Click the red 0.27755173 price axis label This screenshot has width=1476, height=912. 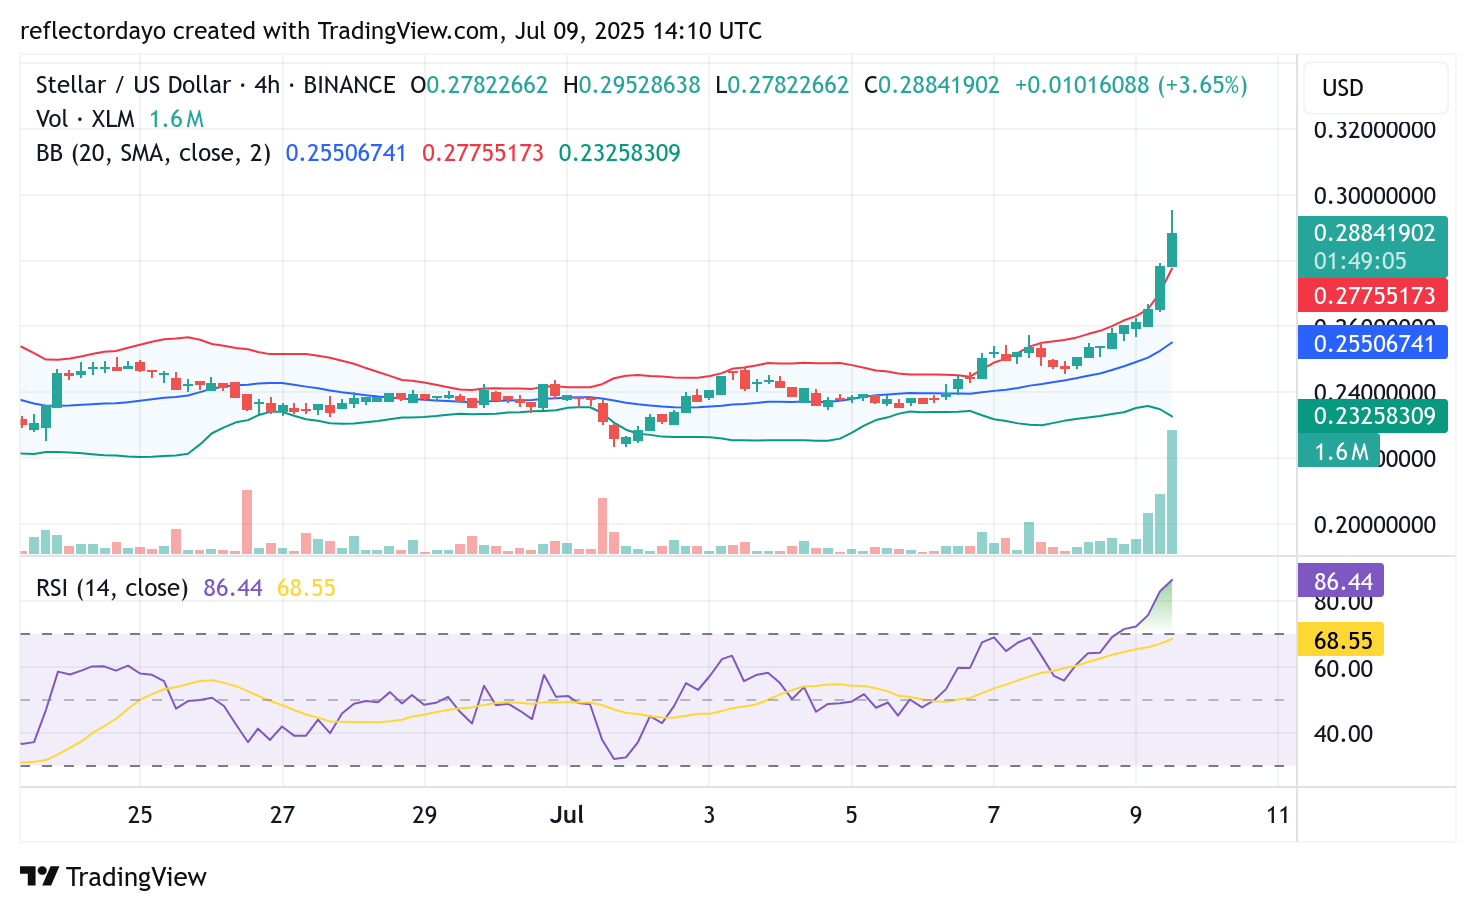pyautogui.click(x=1372, y=296)
